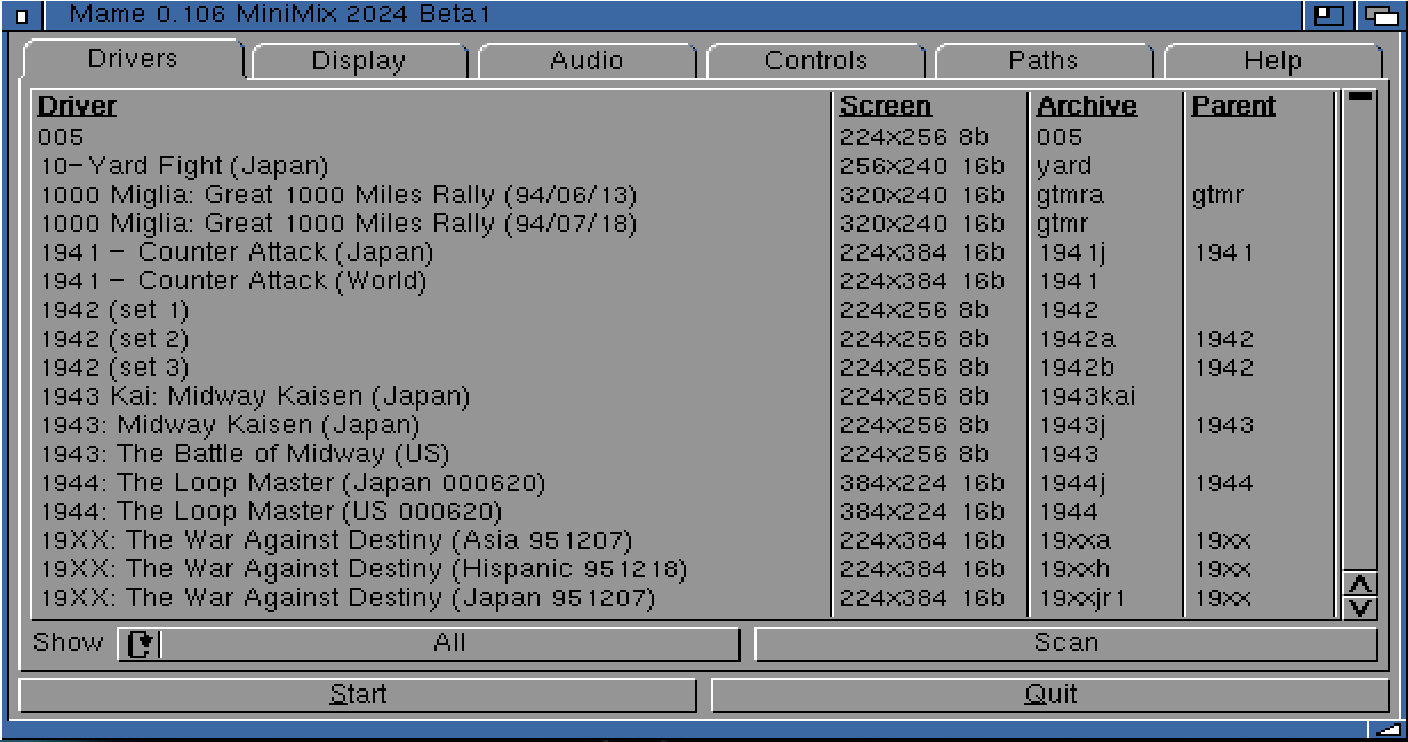Image resolution: width=1408 pixels, height=742 pixels.
Task: Click the window title bar text
Action: (x=281, y=15)
